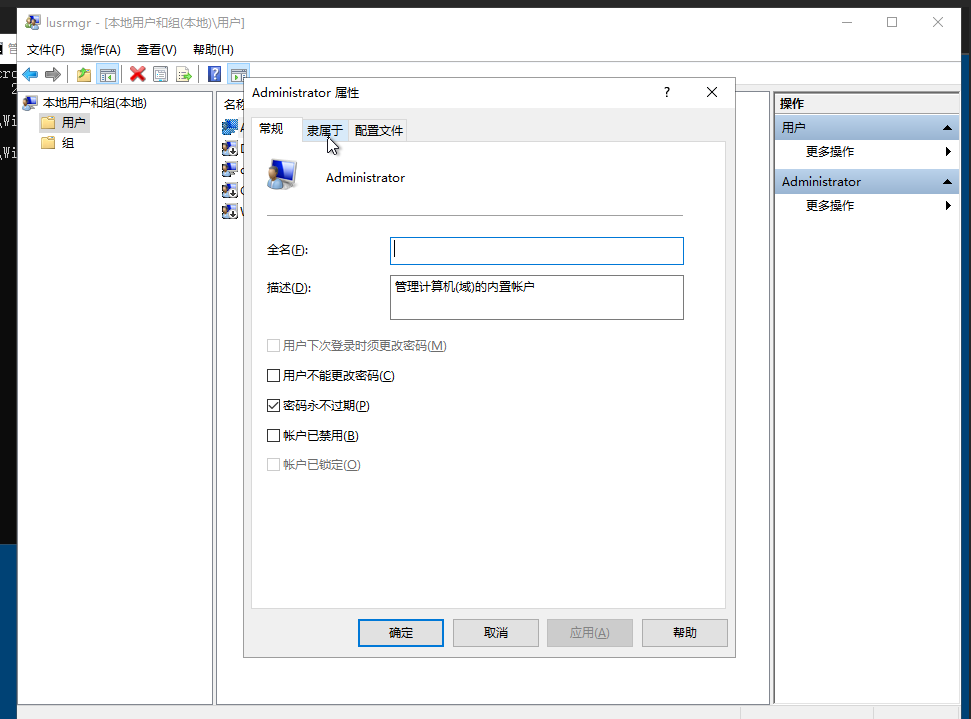Click the Administrator name beside the avatar
This screenshot has width=971, height=719.
pos(365,178)
